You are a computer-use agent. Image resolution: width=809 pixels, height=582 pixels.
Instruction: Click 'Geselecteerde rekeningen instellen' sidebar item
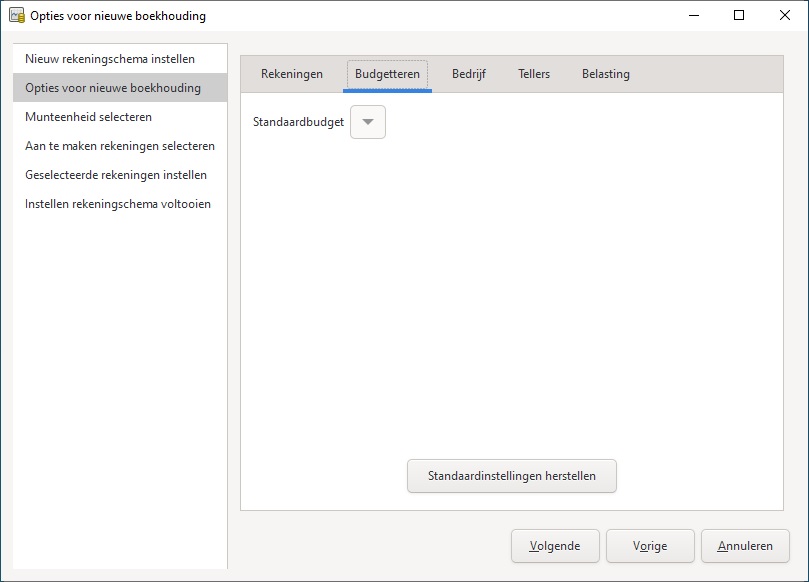pyautogui.click(x=116, y=175)
